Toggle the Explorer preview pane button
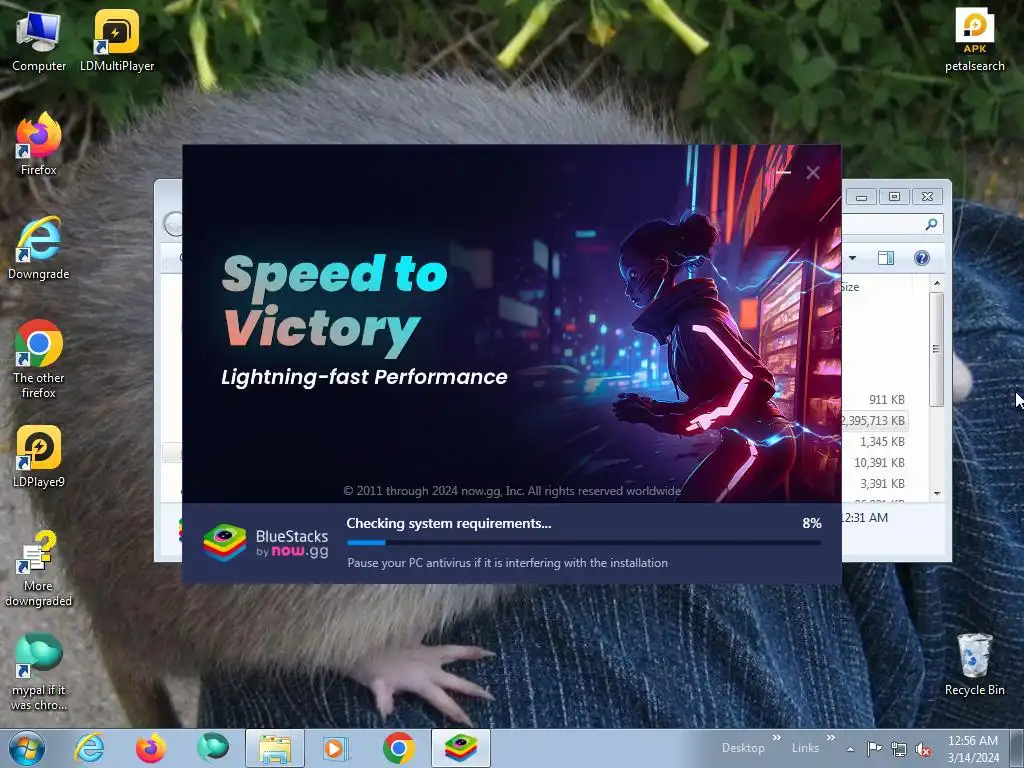This screenshot has height=768, width=1024. coord(886,258)
